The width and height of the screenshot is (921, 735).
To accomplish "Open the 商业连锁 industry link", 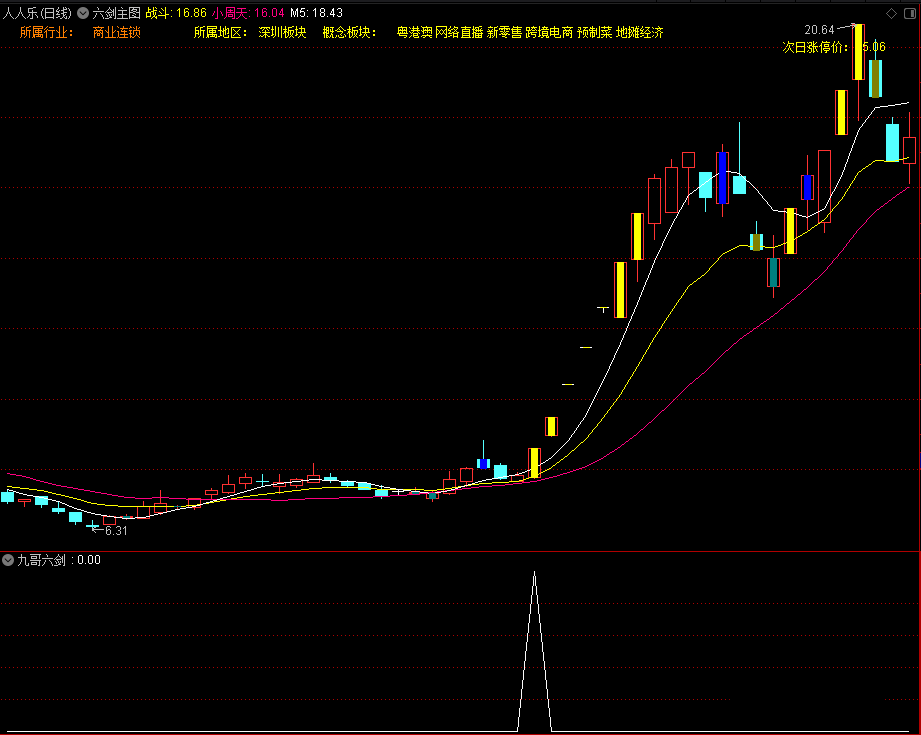I will click(x=116, y=32).
